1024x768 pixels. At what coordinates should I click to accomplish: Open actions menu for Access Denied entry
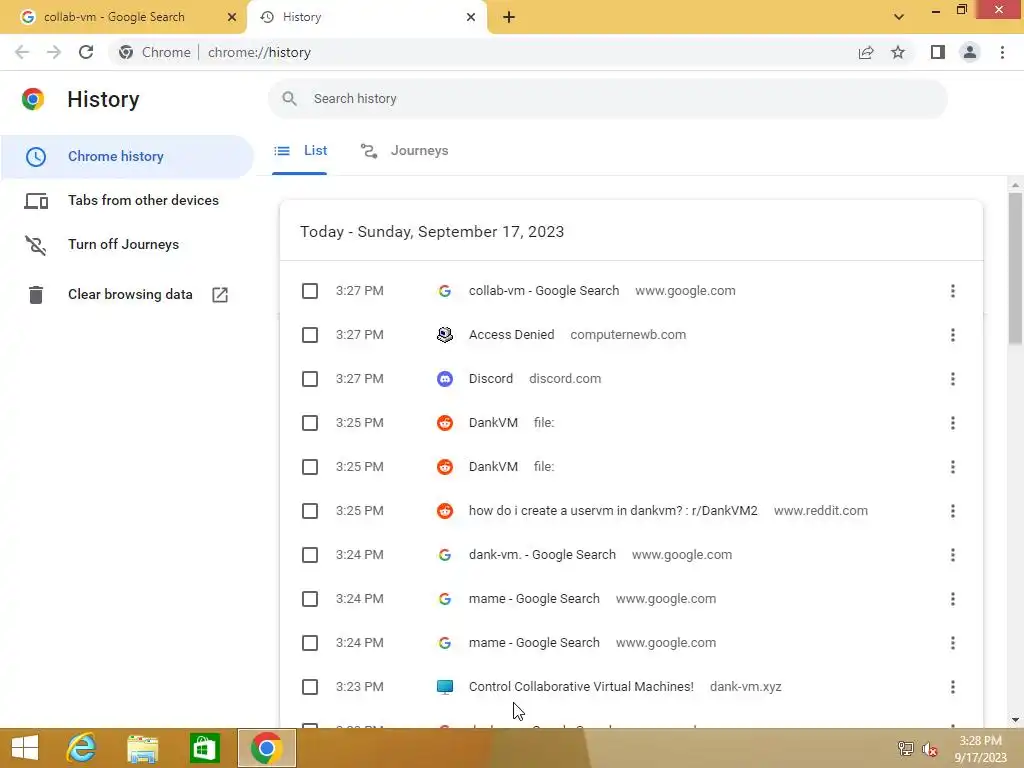tap(953, 335)
